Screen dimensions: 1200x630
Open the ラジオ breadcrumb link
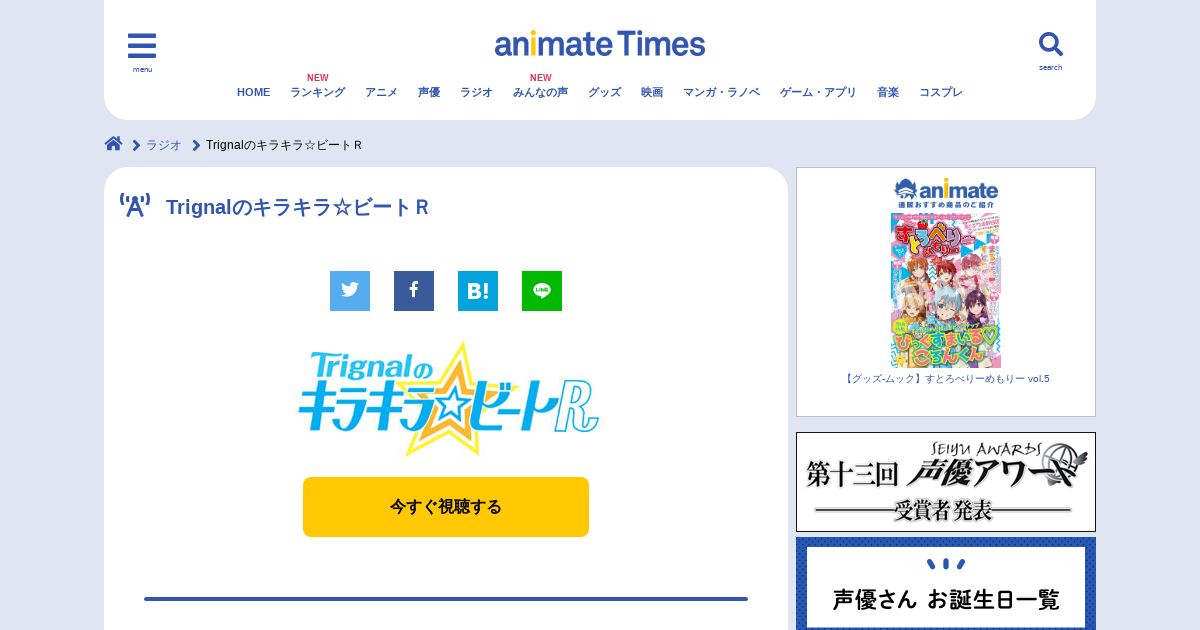click(x=164, y=145)
